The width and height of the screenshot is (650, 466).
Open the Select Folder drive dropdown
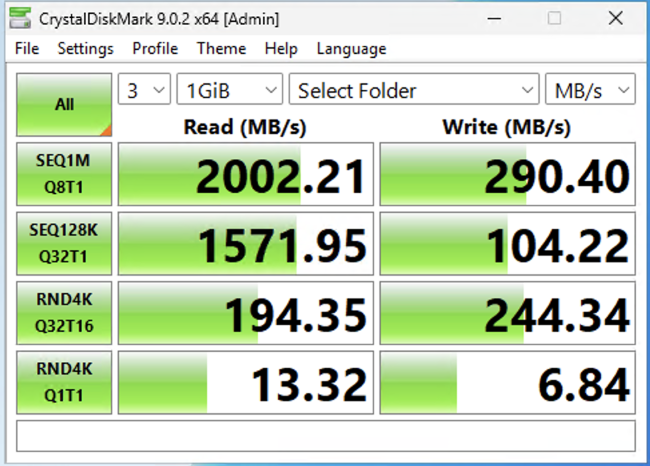414,89
